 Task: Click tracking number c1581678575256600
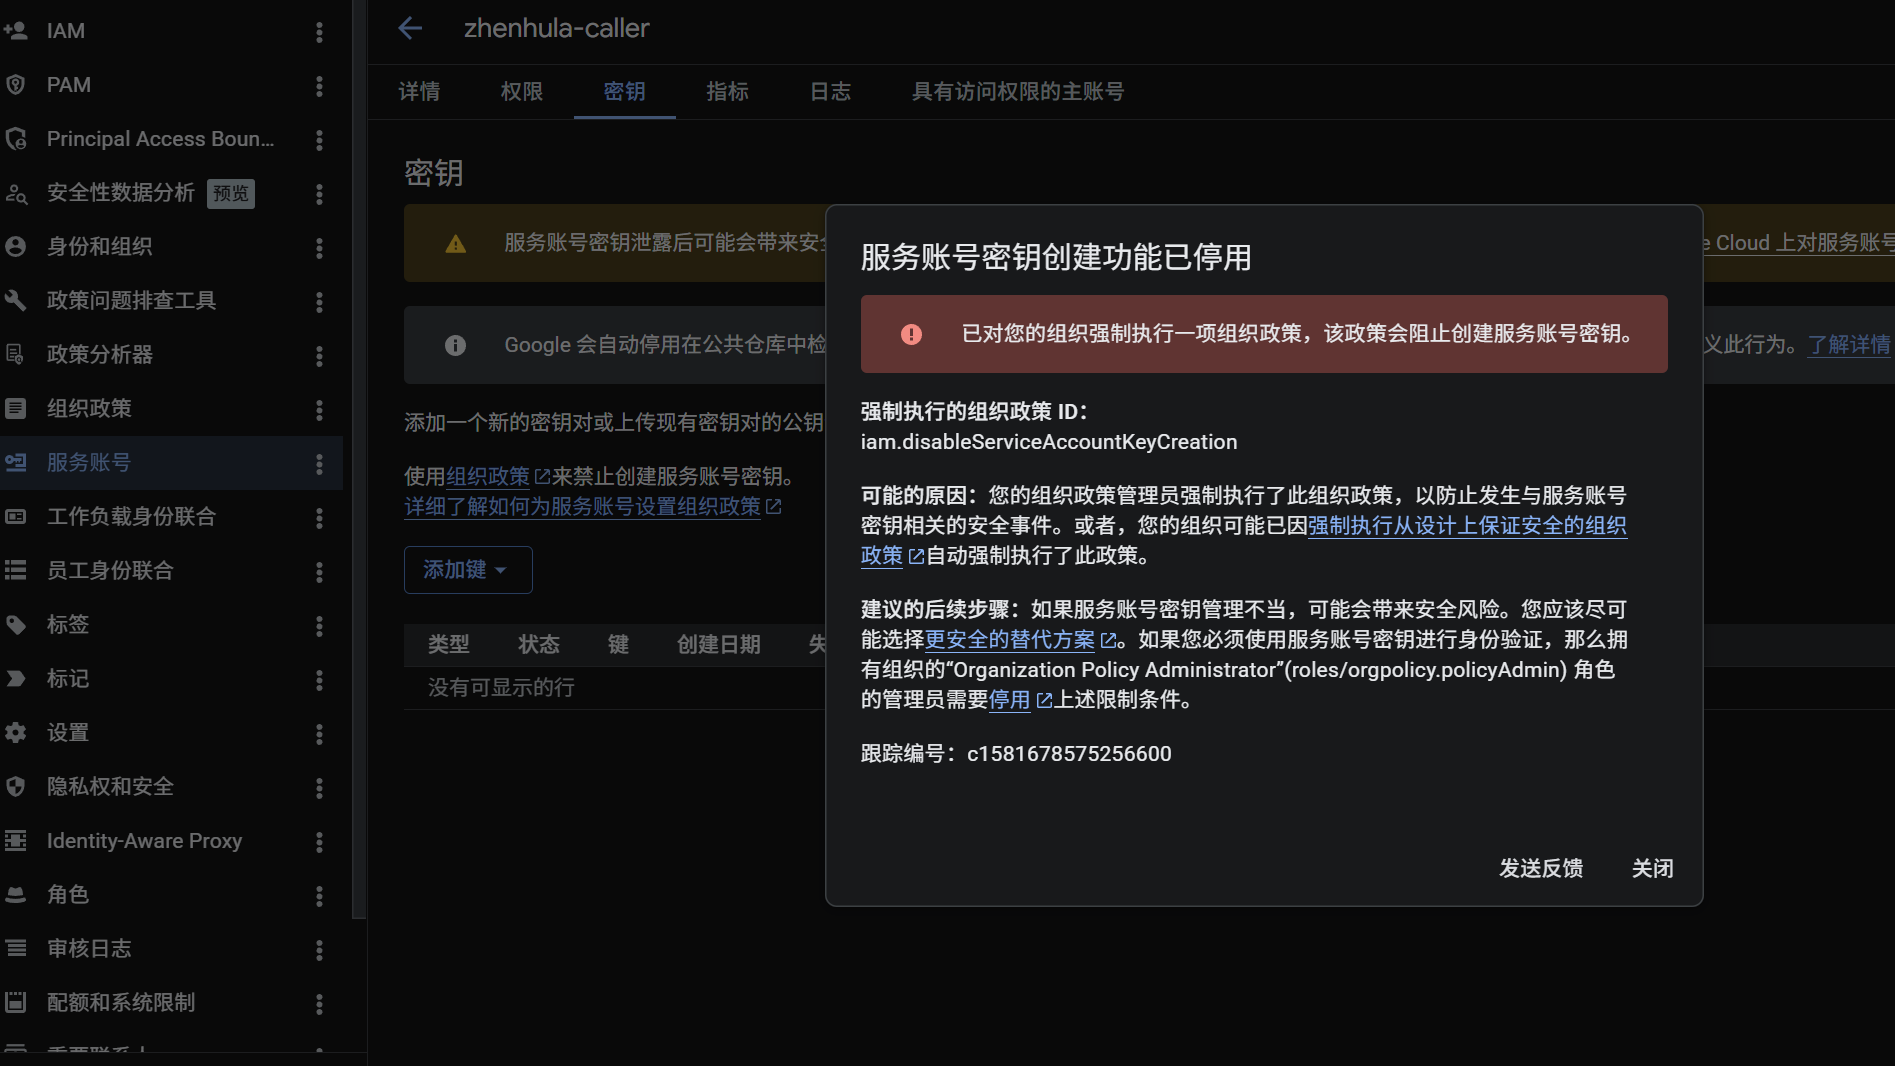(x=1069, y=754)
